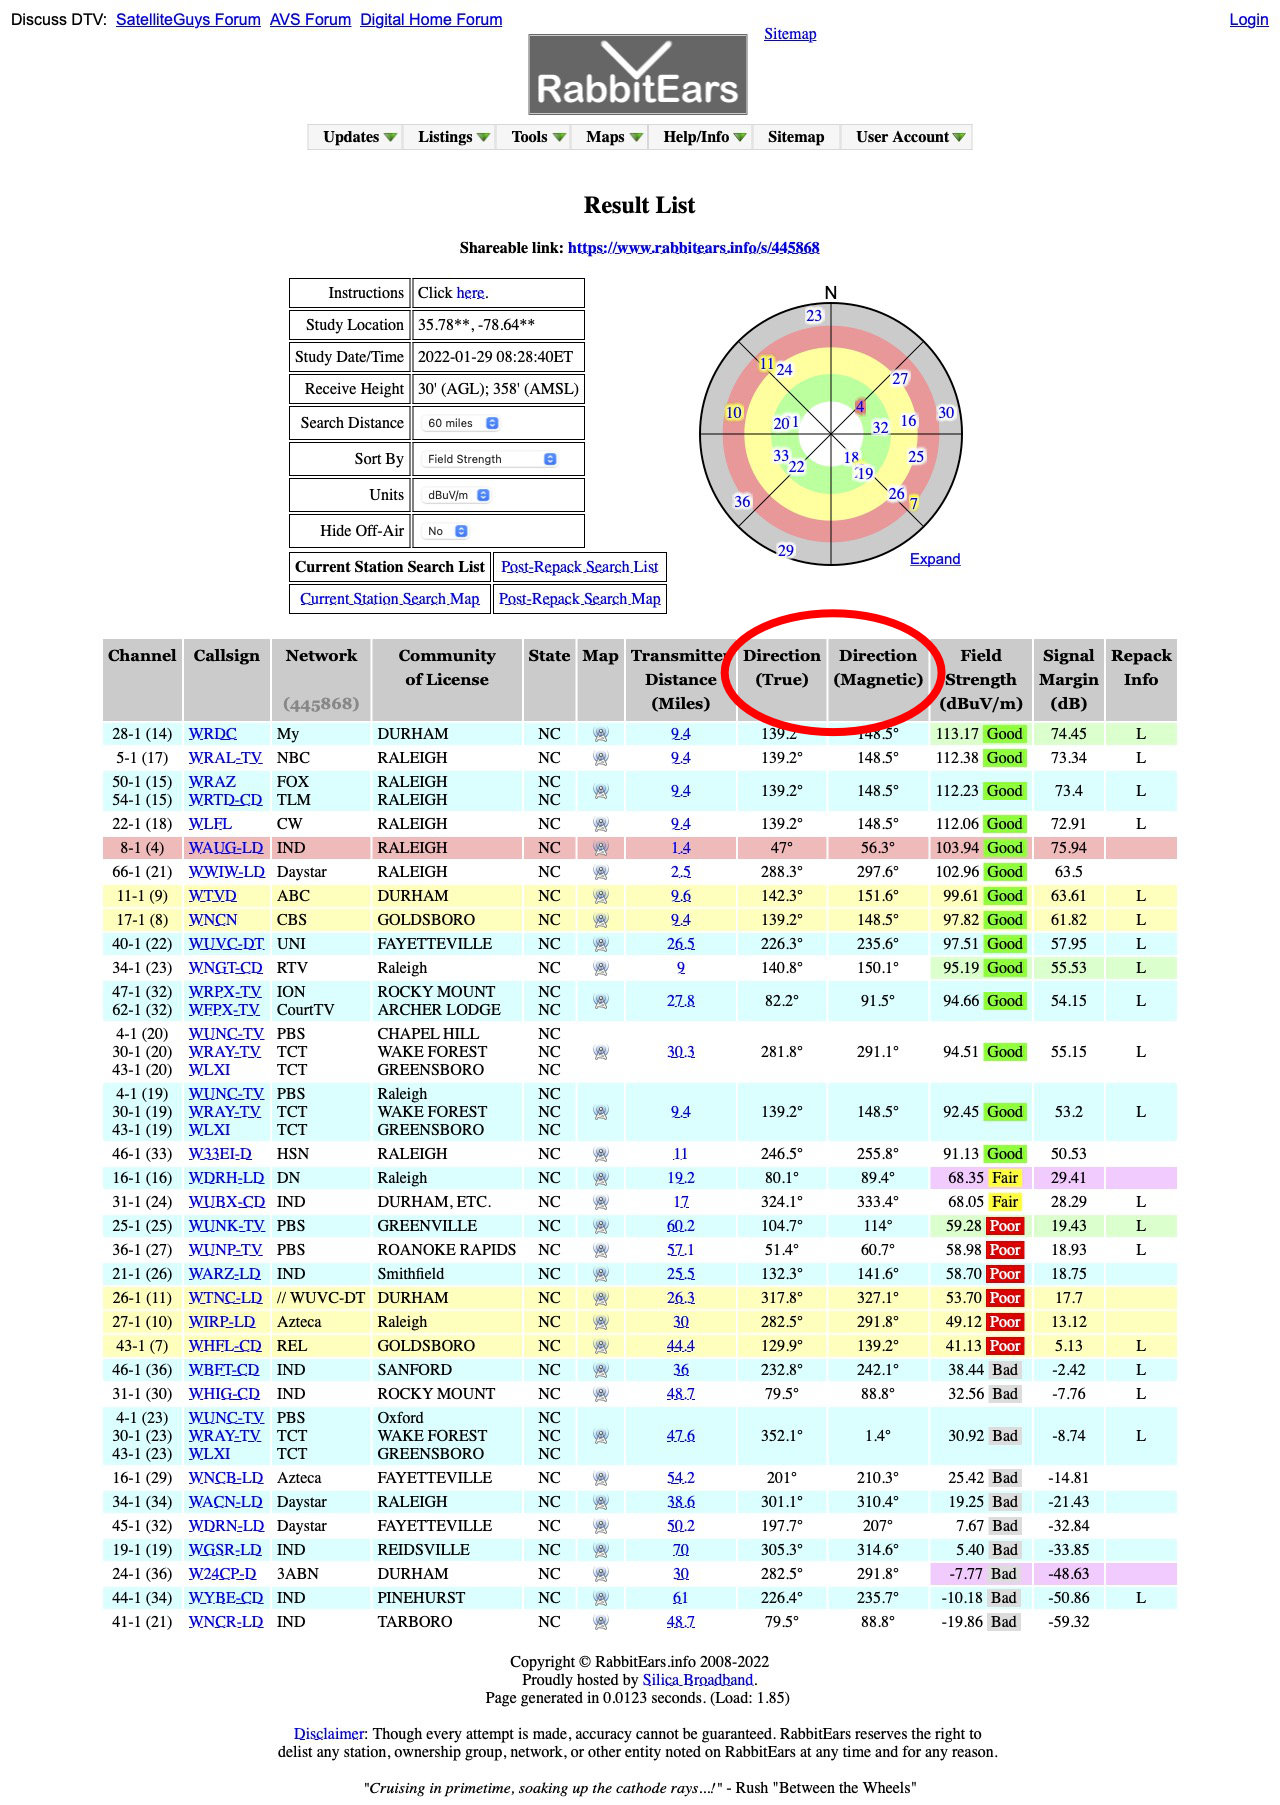Image resolution: width=1280 pixels, height=1805 pixels.
Task: Click map icon for WUNK-TV Greenville
Action: (x=600, y=1226)
